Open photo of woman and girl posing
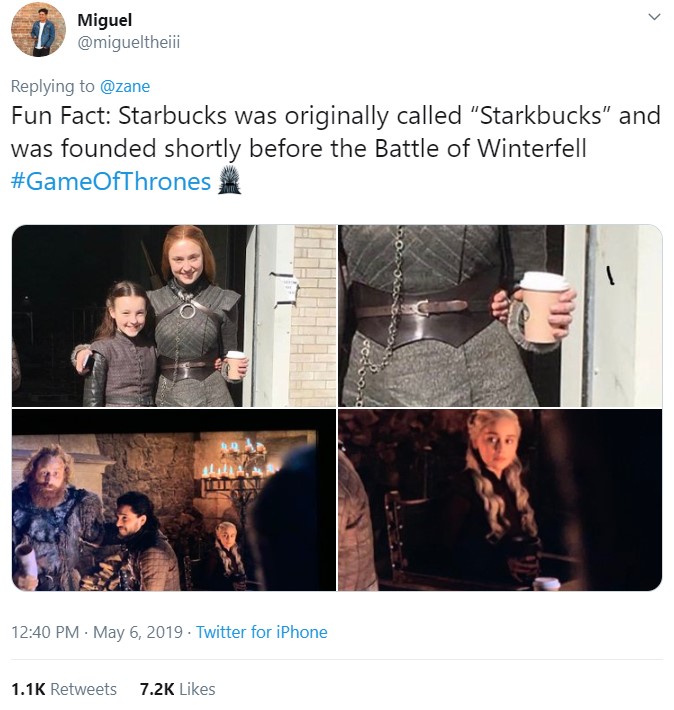The image size is (674, 710). (x=174, y=315)
